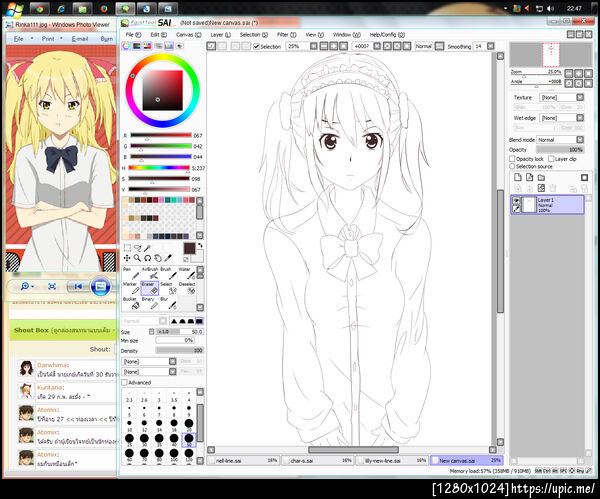
Task: Zoom in with navigator plus button
Action: pos(579,73)
